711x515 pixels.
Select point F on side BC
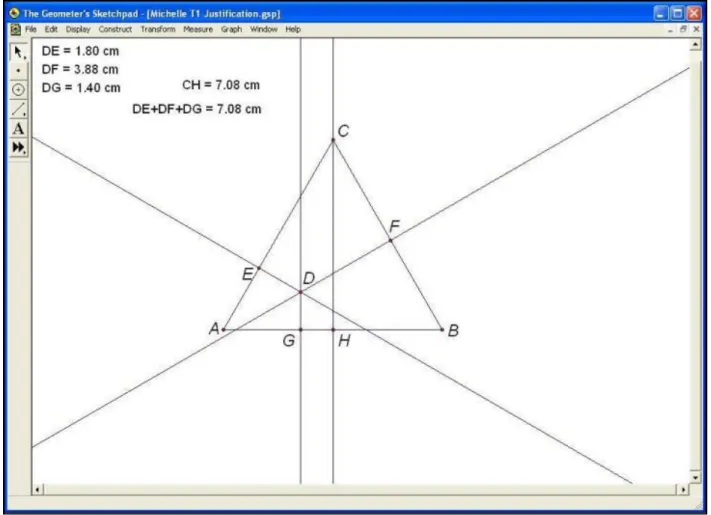click(x=390, y=241)
